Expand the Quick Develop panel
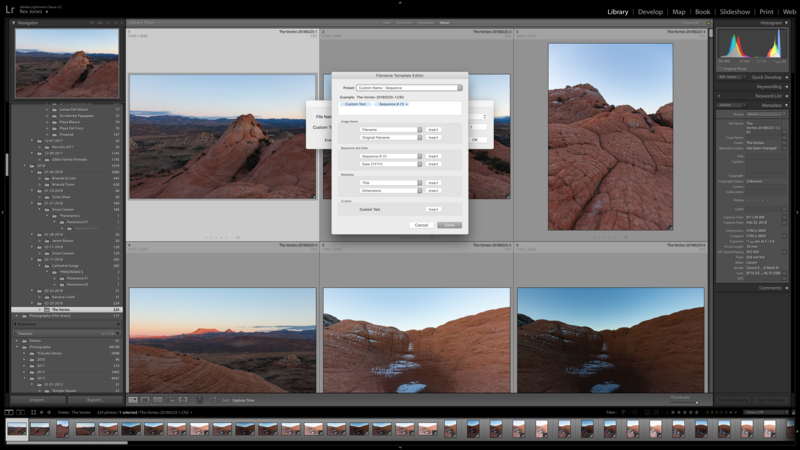This screenshot has height=450, width=800. (766, 77)
